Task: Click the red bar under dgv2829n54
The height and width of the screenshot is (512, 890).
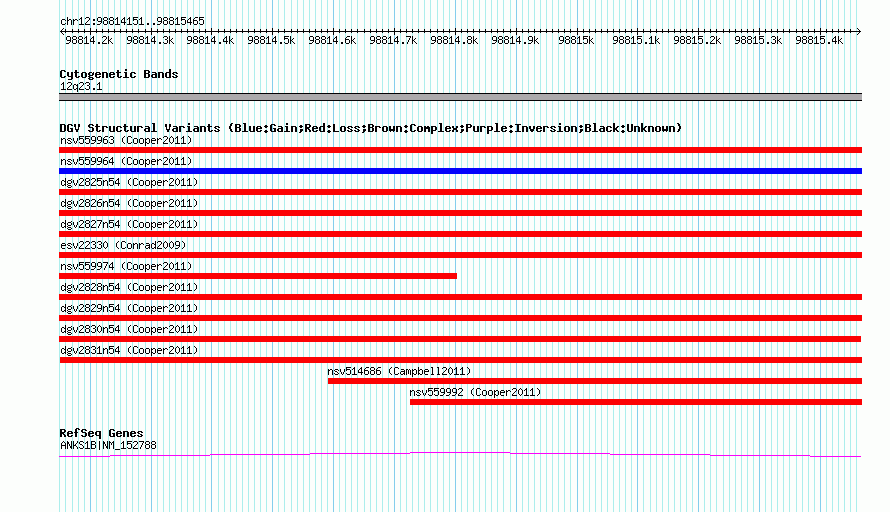Action: (460, 318)
